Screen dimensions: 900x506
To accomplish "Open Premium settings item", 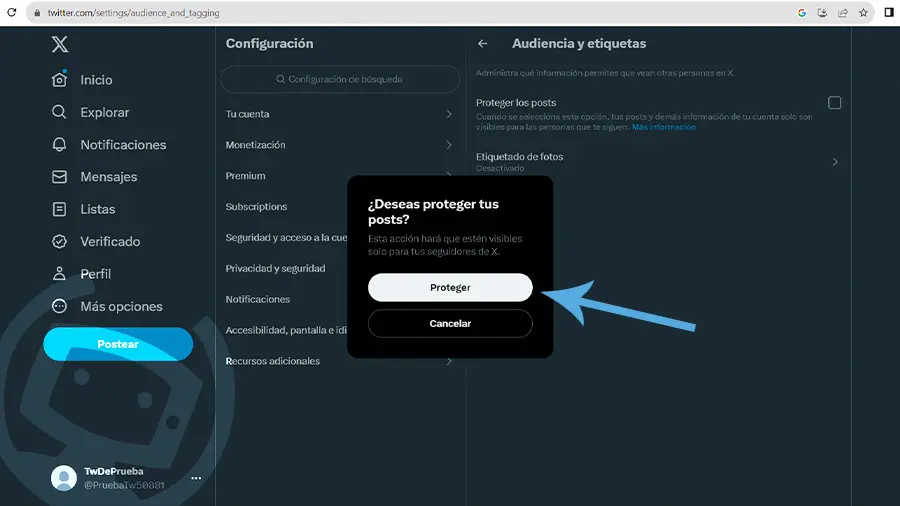I will (x=245, y=176).
